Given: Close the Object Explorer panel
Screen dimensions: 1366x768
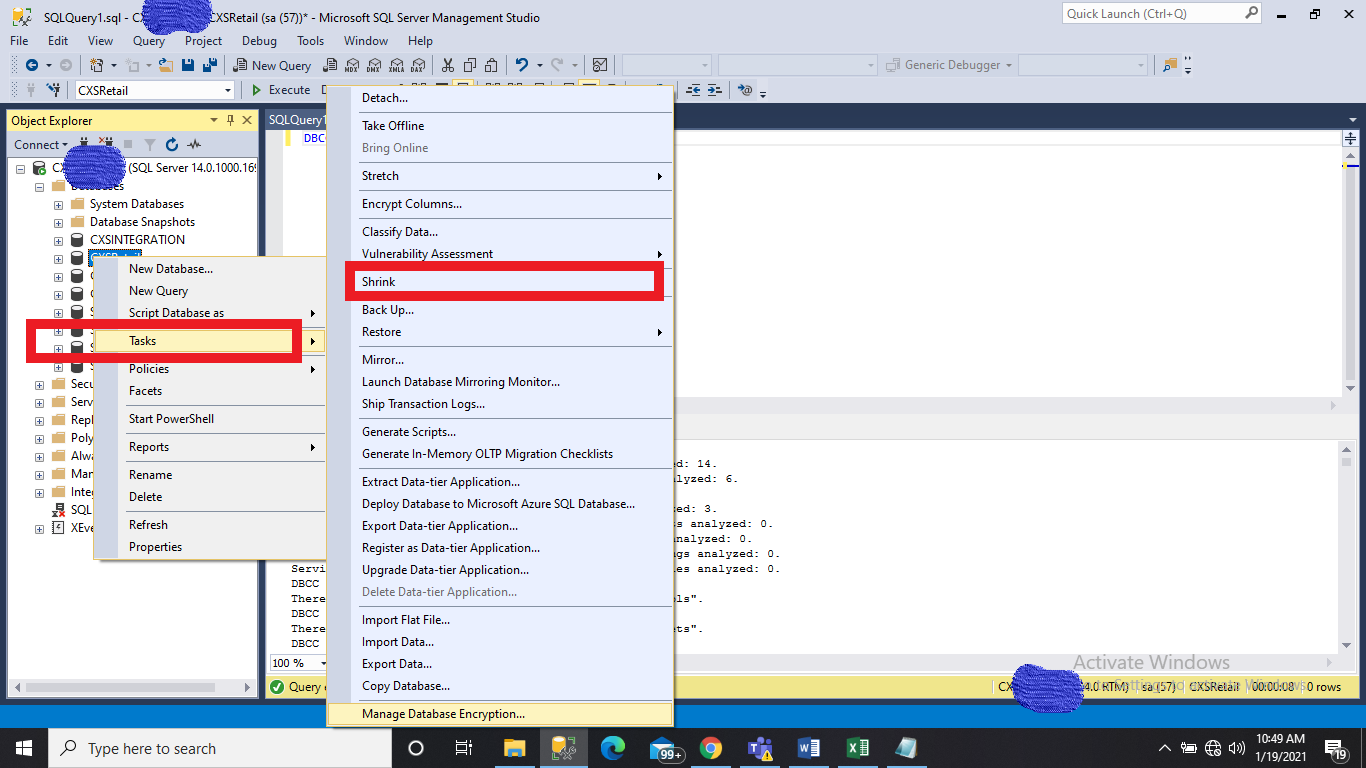Looking at the screenshot, I should coord(247,121).
